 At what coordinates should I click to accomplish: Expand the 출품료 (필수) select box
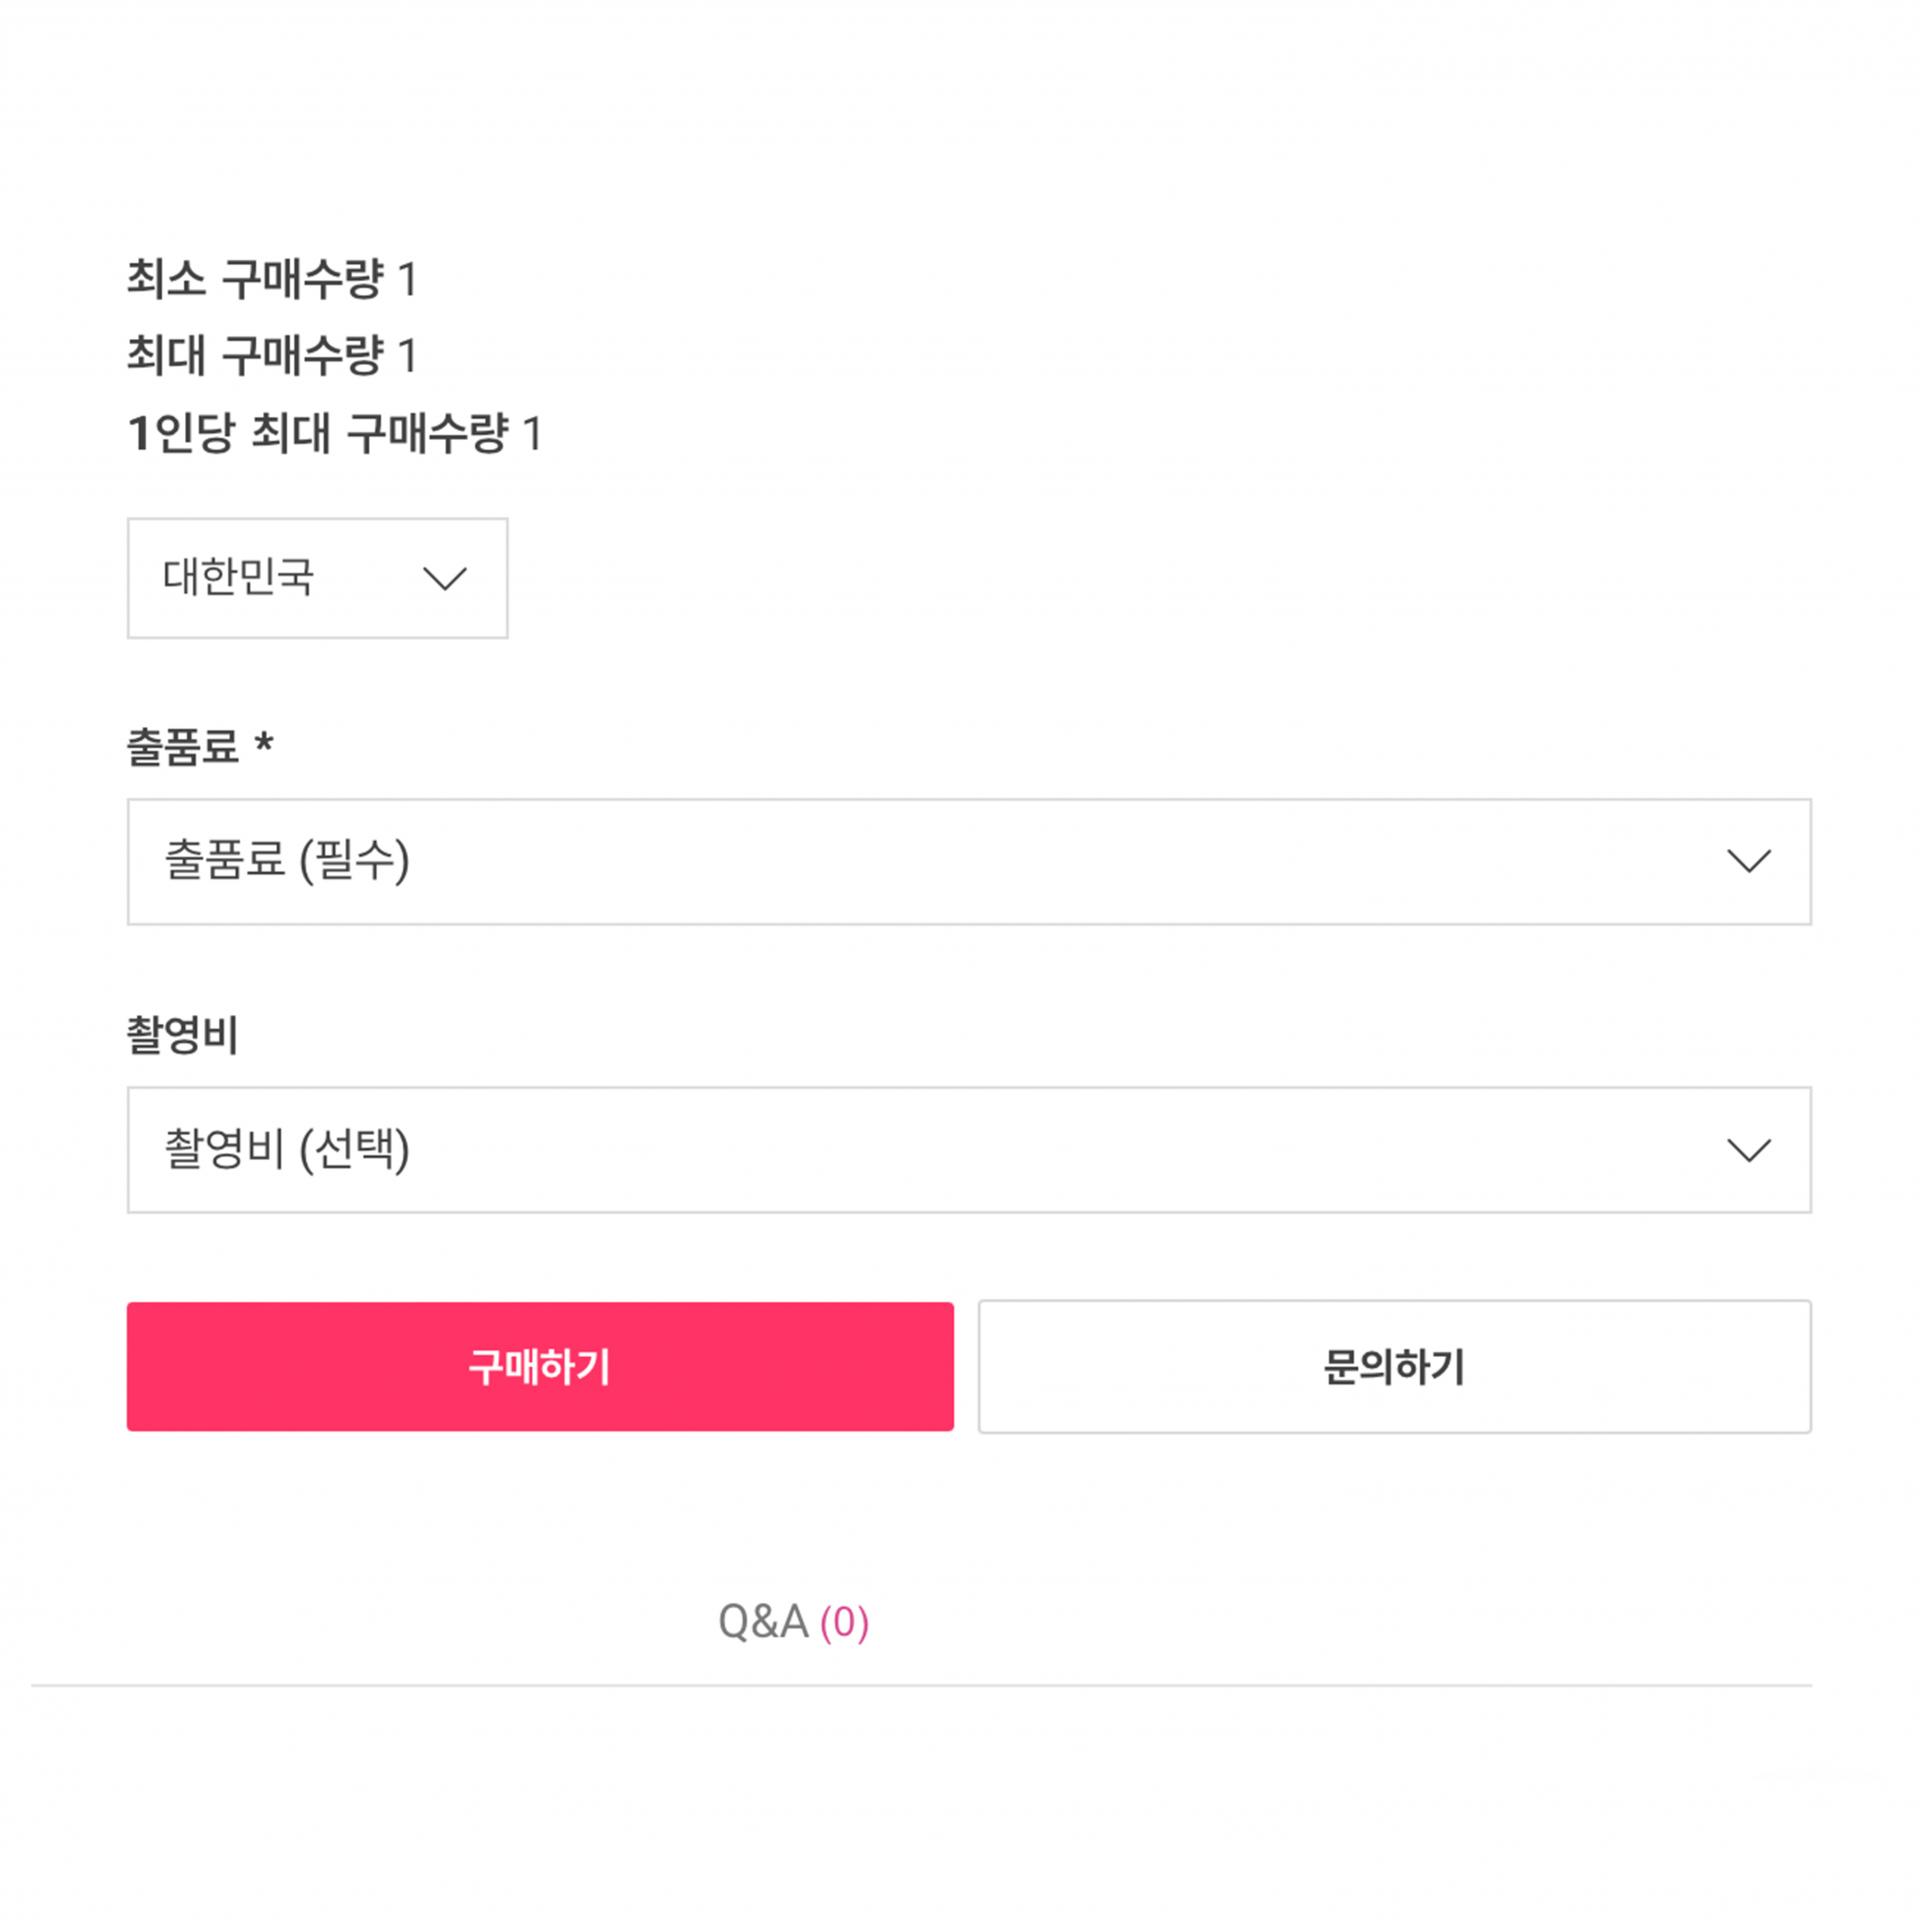(x=968, y=861)
